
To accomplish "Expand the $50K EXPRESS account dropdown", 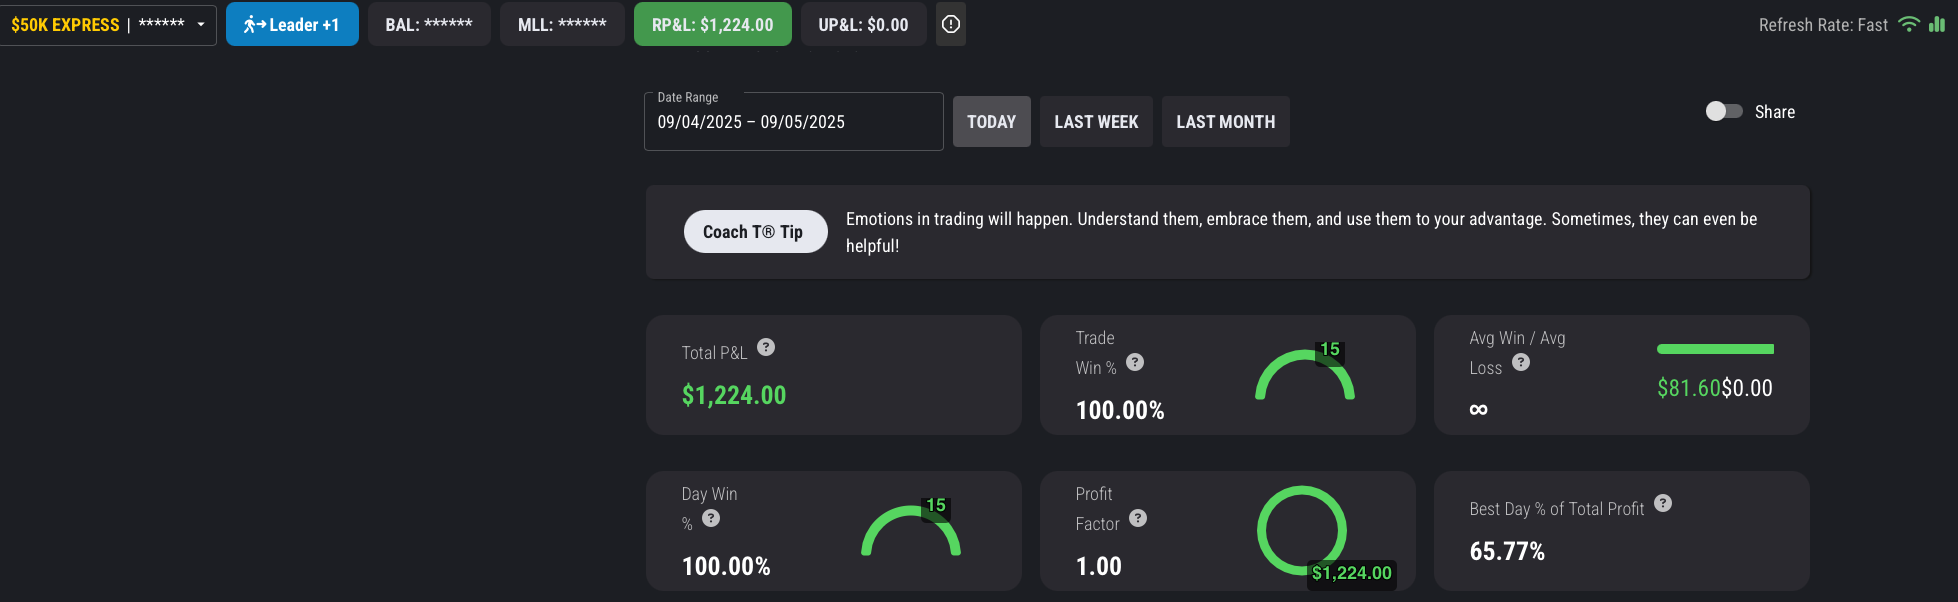I will (201, 25).
